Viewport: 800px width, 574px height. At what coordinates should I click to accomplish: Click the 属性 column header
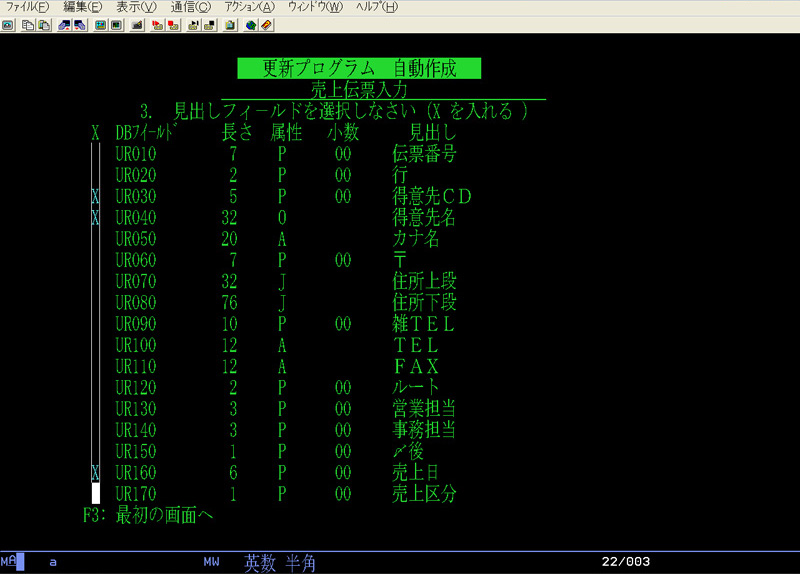(286, 133)
